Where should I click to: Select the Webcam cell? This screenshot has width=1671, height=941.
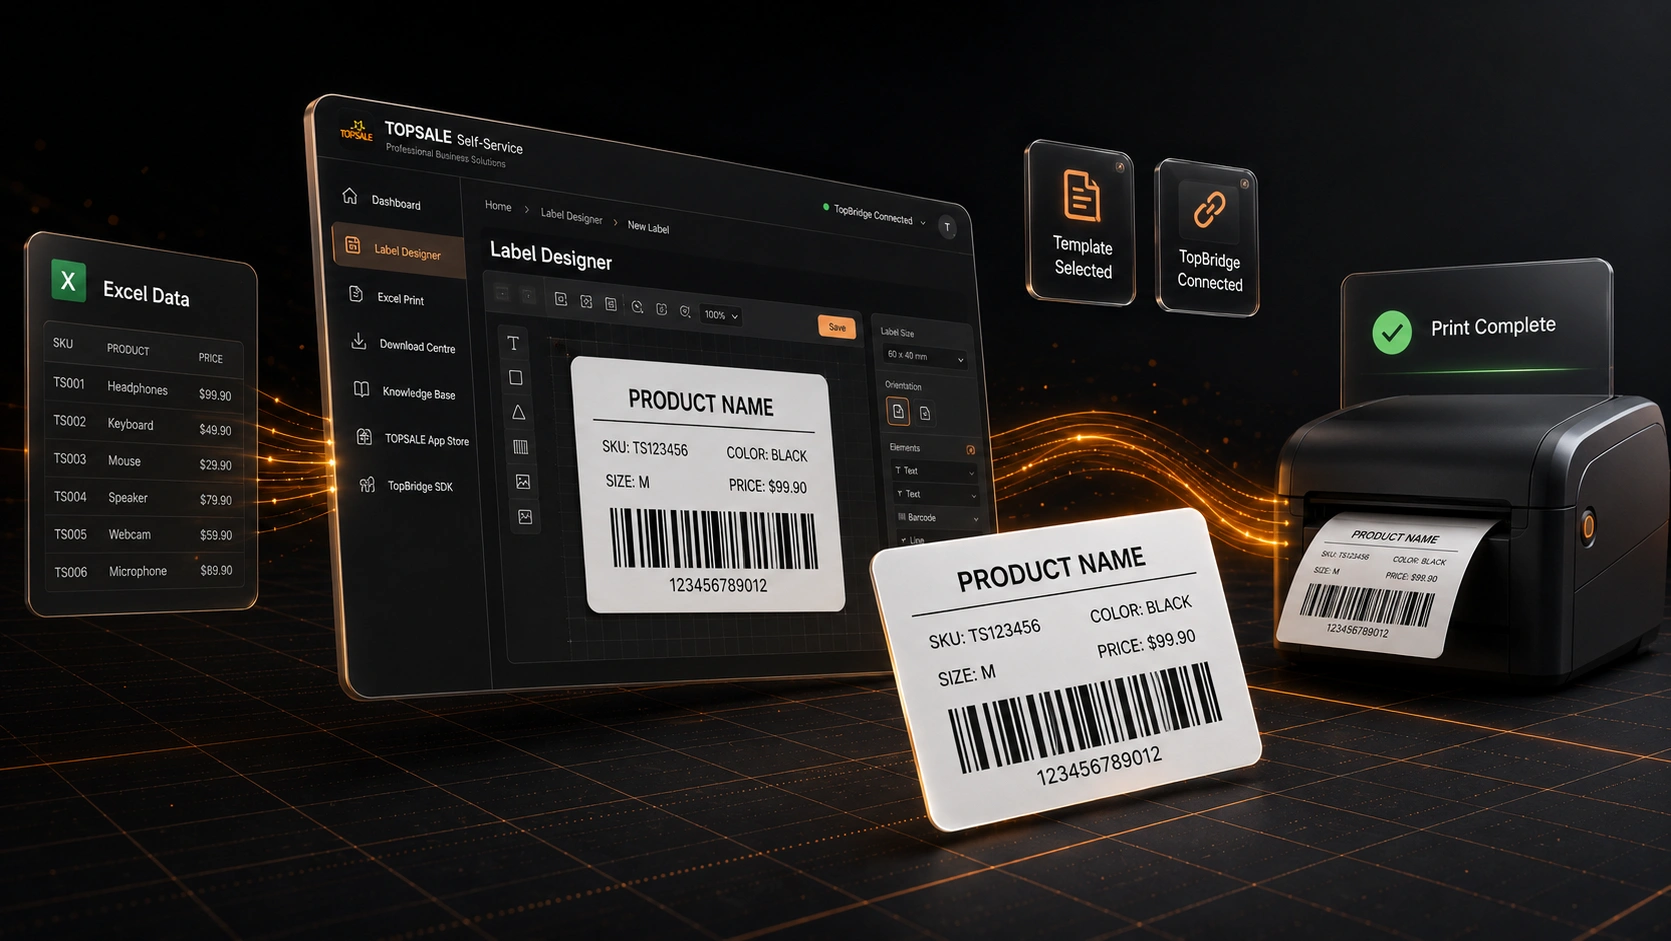pyautogui.click(x=130, y=535)
